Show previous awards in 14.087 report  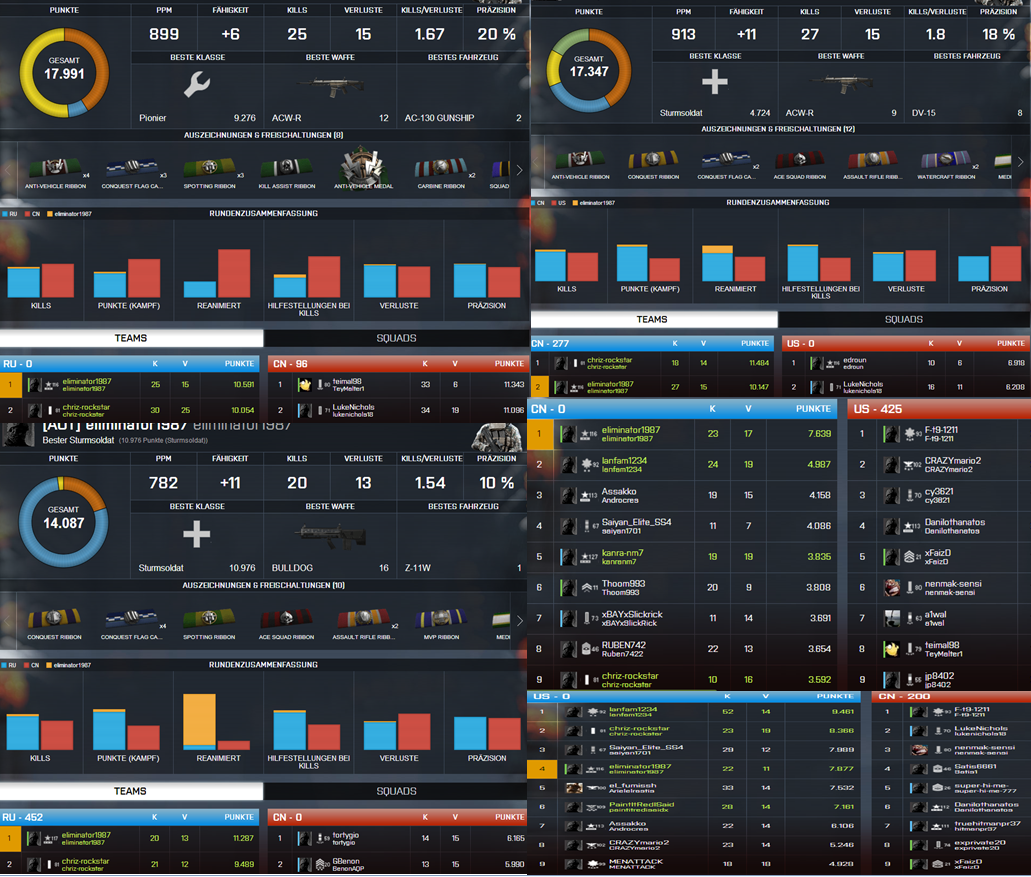(x=8, y=621)
